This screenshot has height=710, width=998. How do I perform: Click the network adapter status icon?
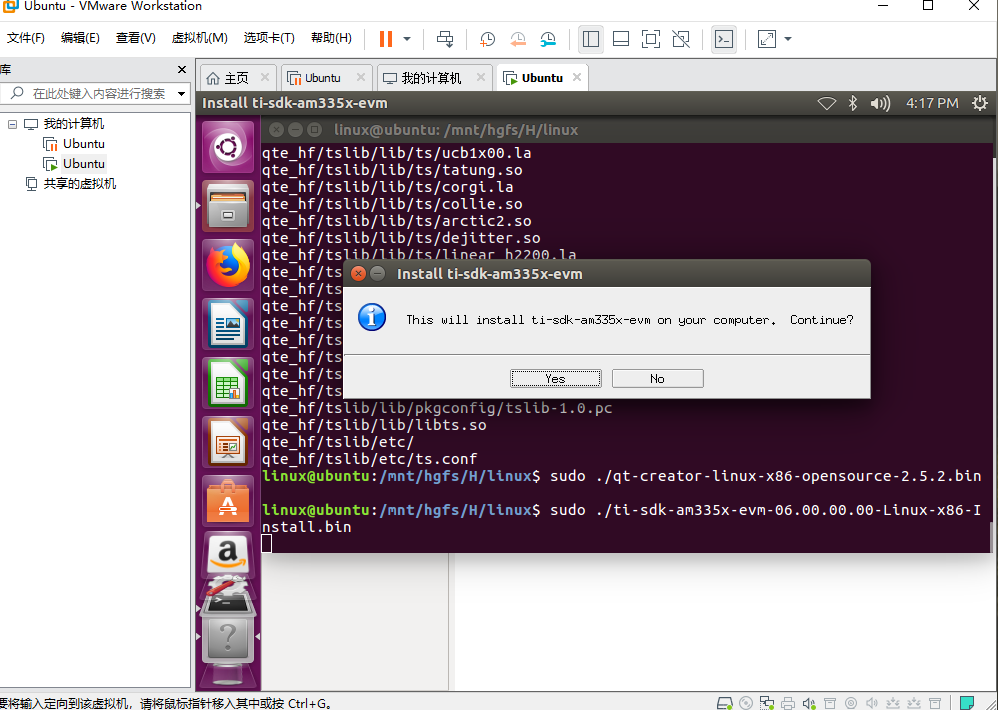click(767, 703)
